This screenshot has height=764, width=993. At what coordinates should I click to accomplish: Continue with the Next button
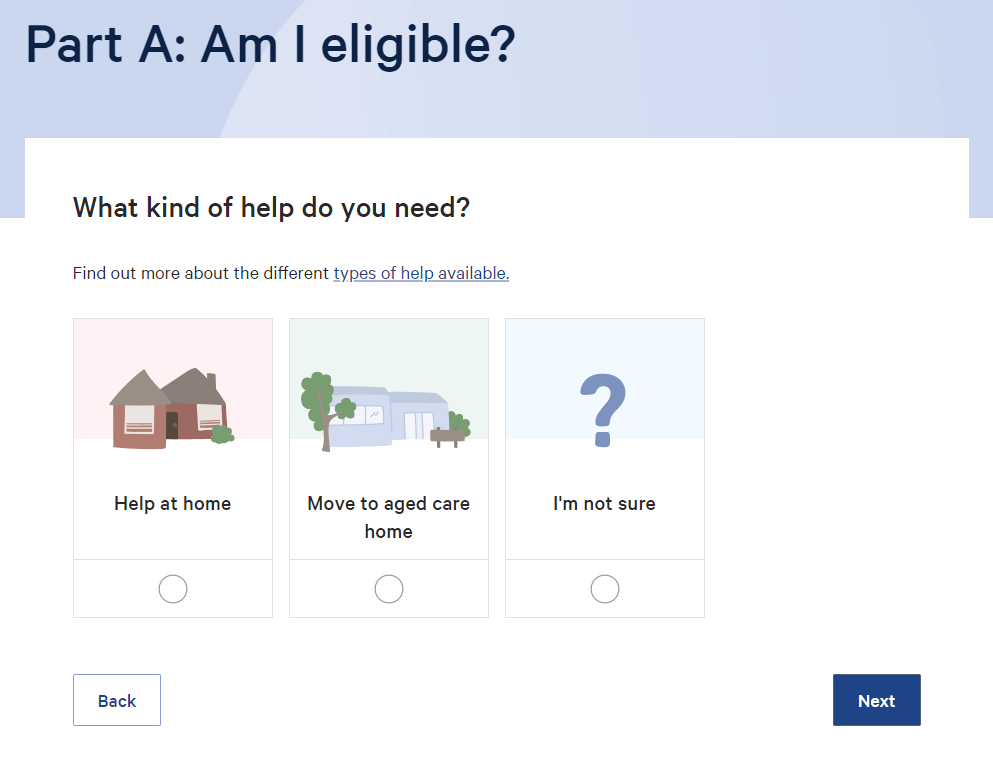pyautogui.click(x=876, y=700)
